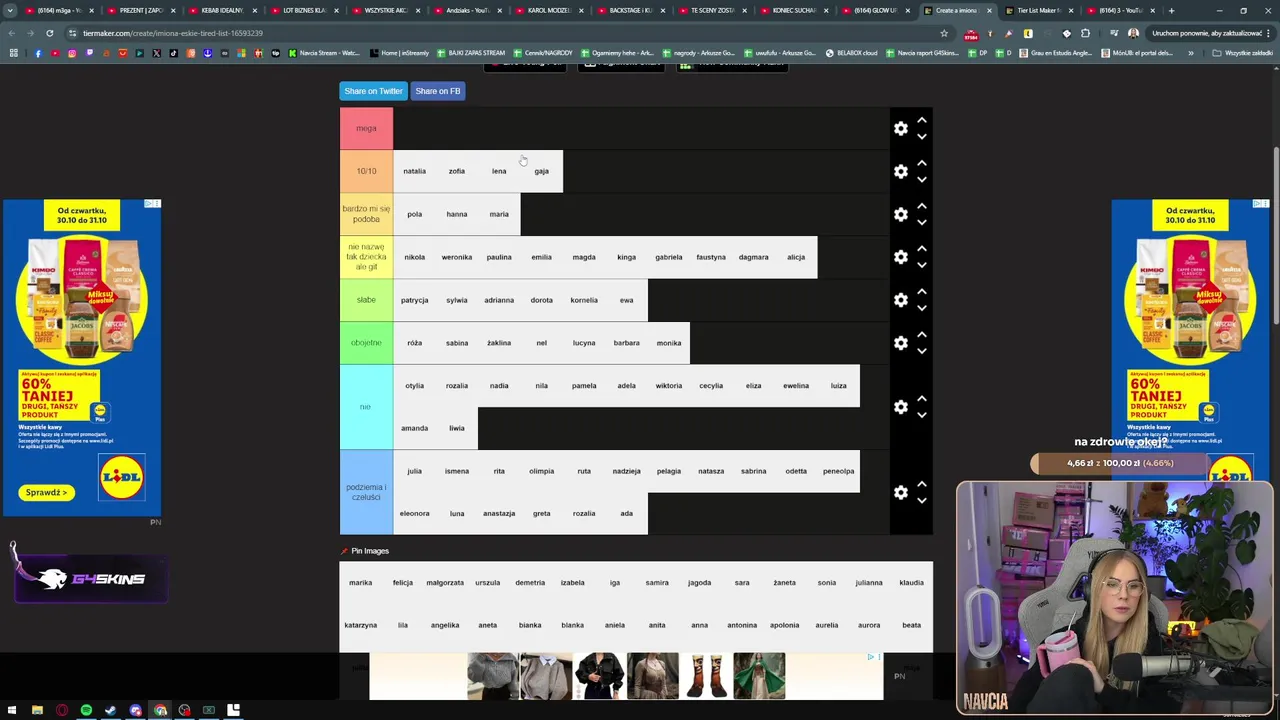
Task: Open Opera from the taskbar
Action: point(62,710)
